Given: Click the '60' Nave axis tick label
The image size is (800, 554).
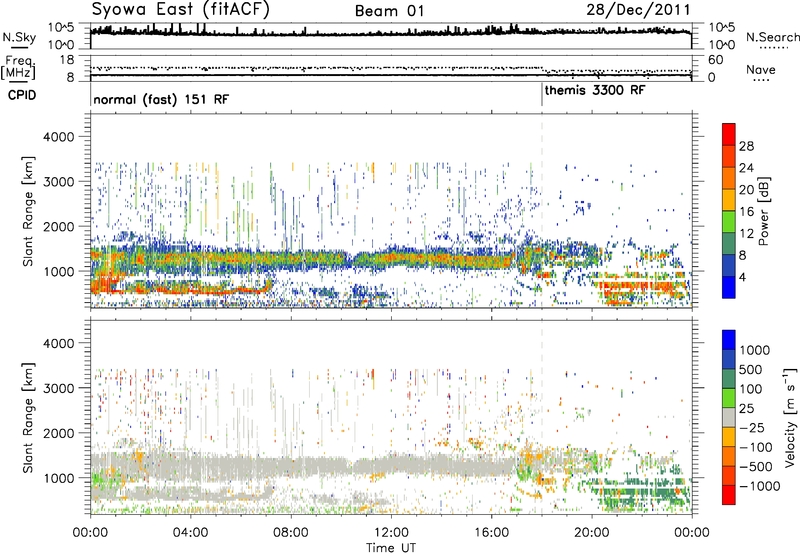Looking at the screenshot, I should pos(715,60).
